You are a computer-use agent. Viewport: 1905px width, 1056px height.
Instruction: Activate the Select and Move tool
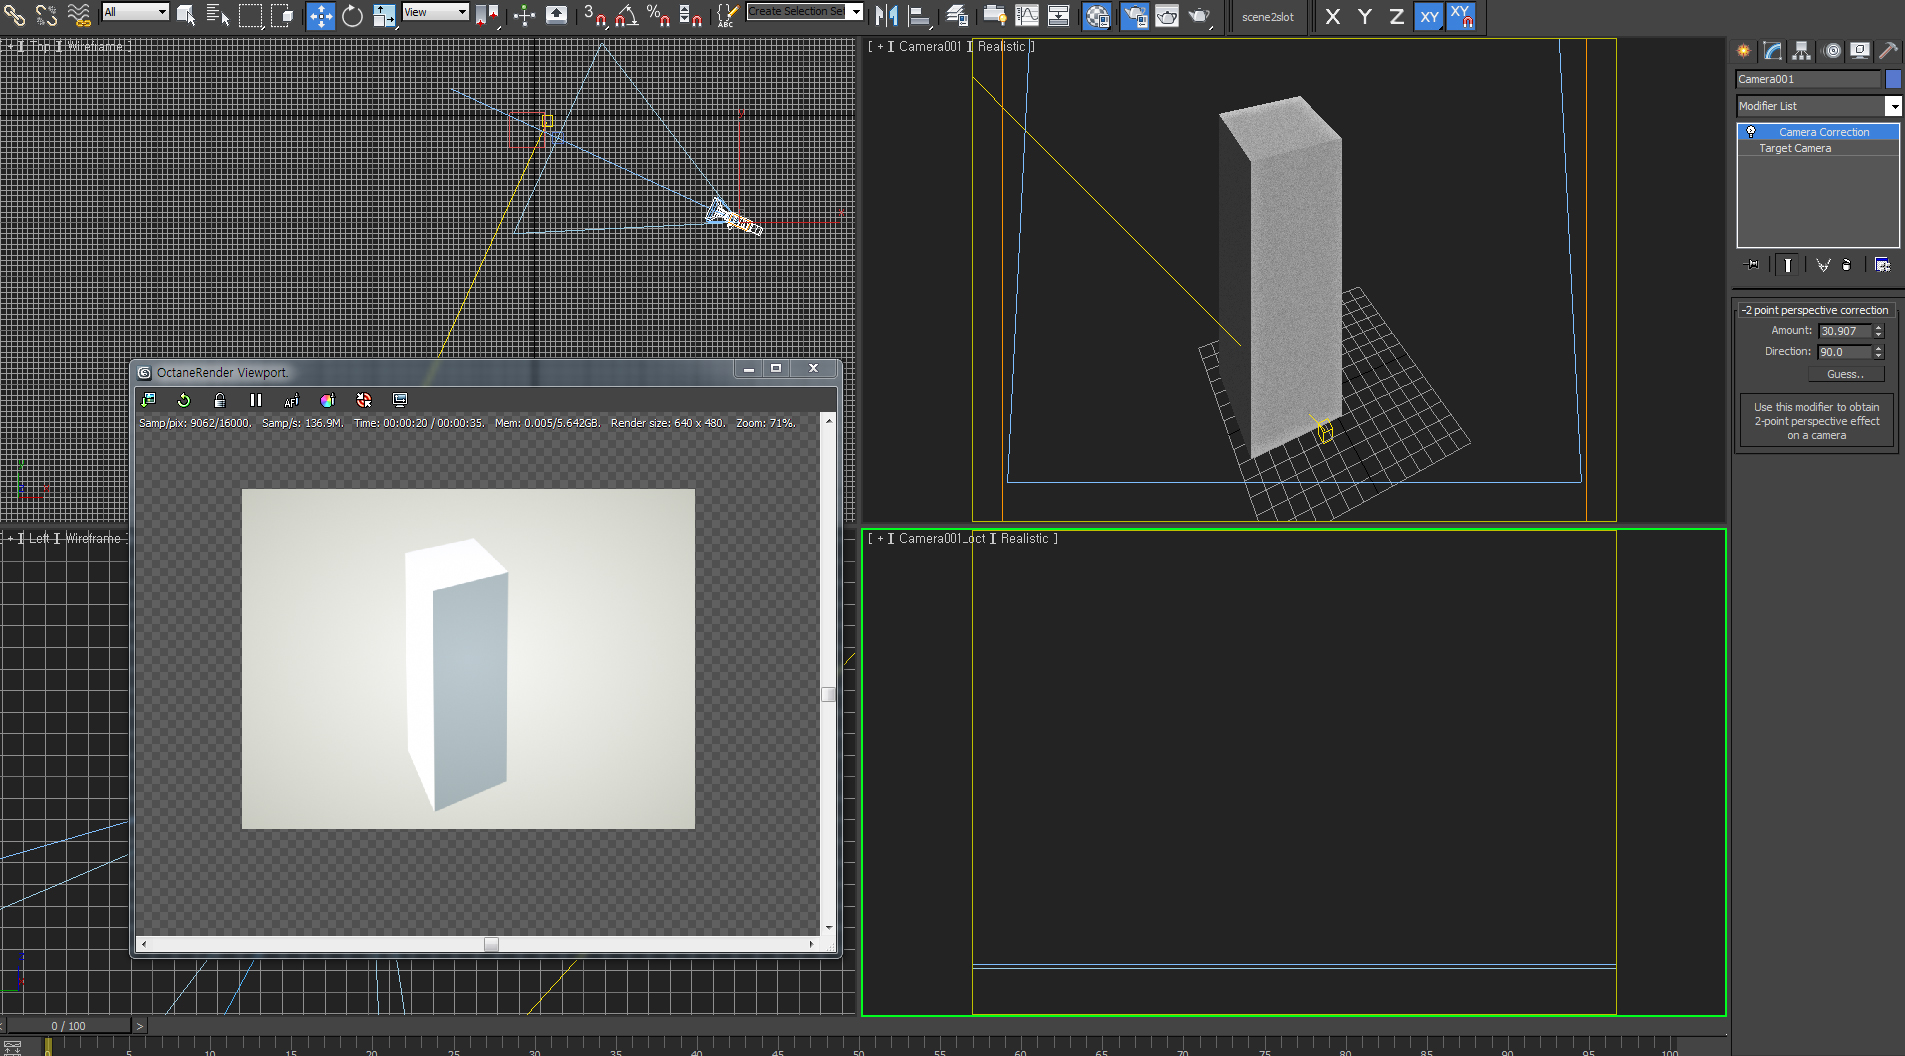(320, 16)
